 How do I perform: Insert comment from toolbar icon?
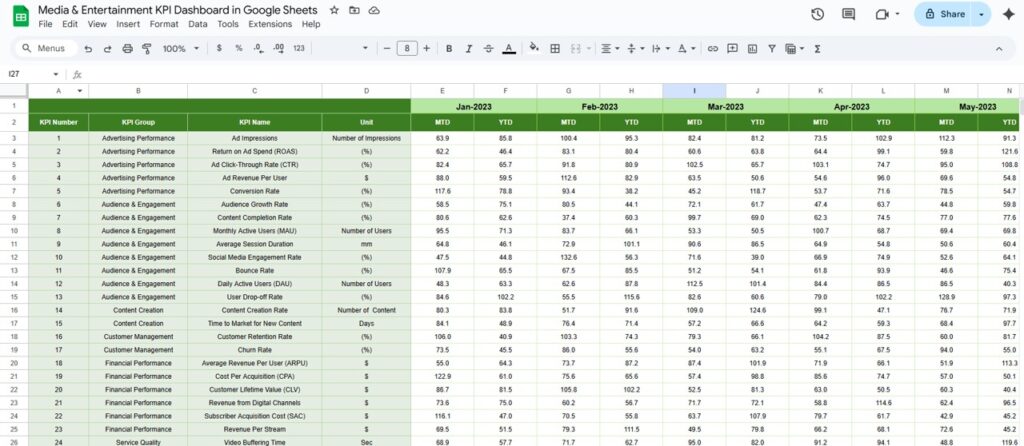coord(733,48)
